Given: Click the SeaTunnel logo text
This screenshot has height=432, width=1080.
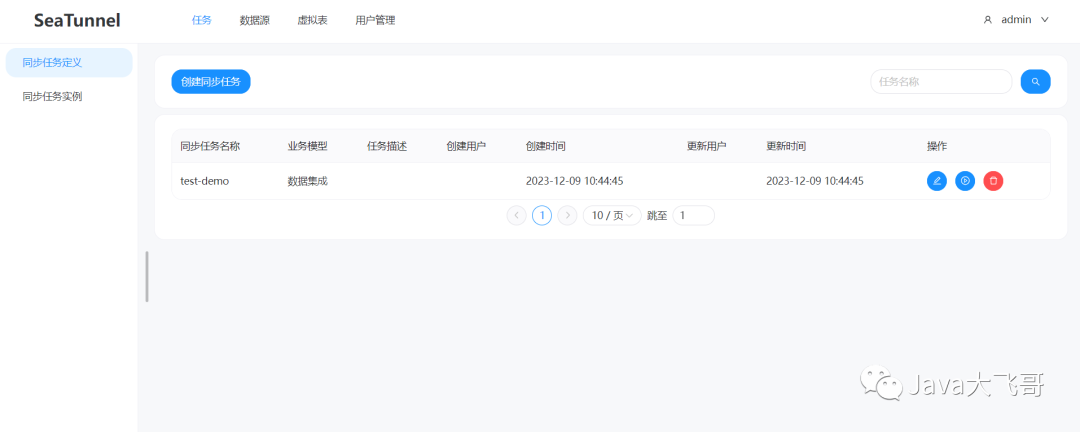Looking at the screenshot, I should pos(77,21).
